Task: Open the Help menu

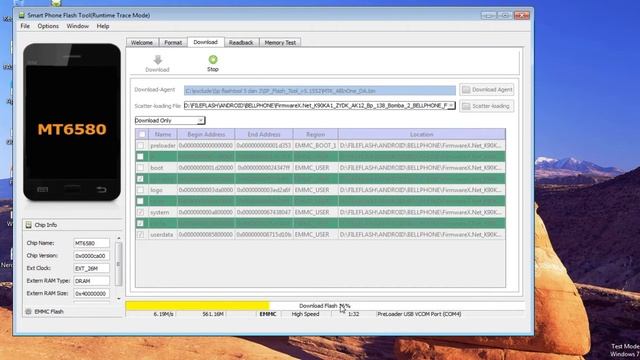Action: coord(103,26)
